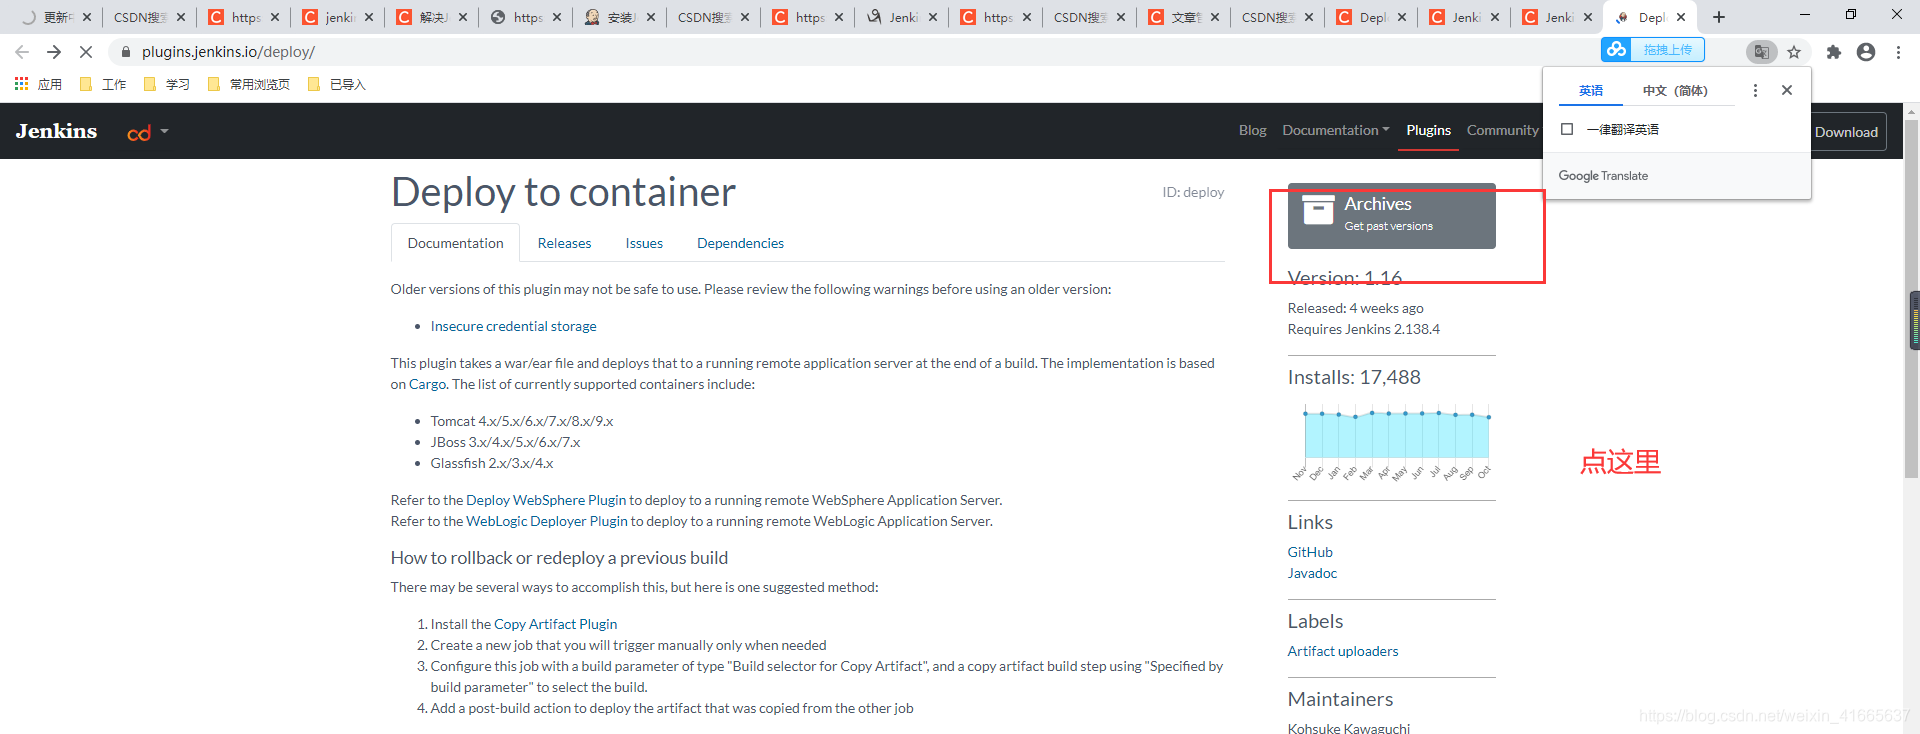The width and height of the screenshot is (1920, 734).
Task: Stop loading the page
Action: coord(86,52)
